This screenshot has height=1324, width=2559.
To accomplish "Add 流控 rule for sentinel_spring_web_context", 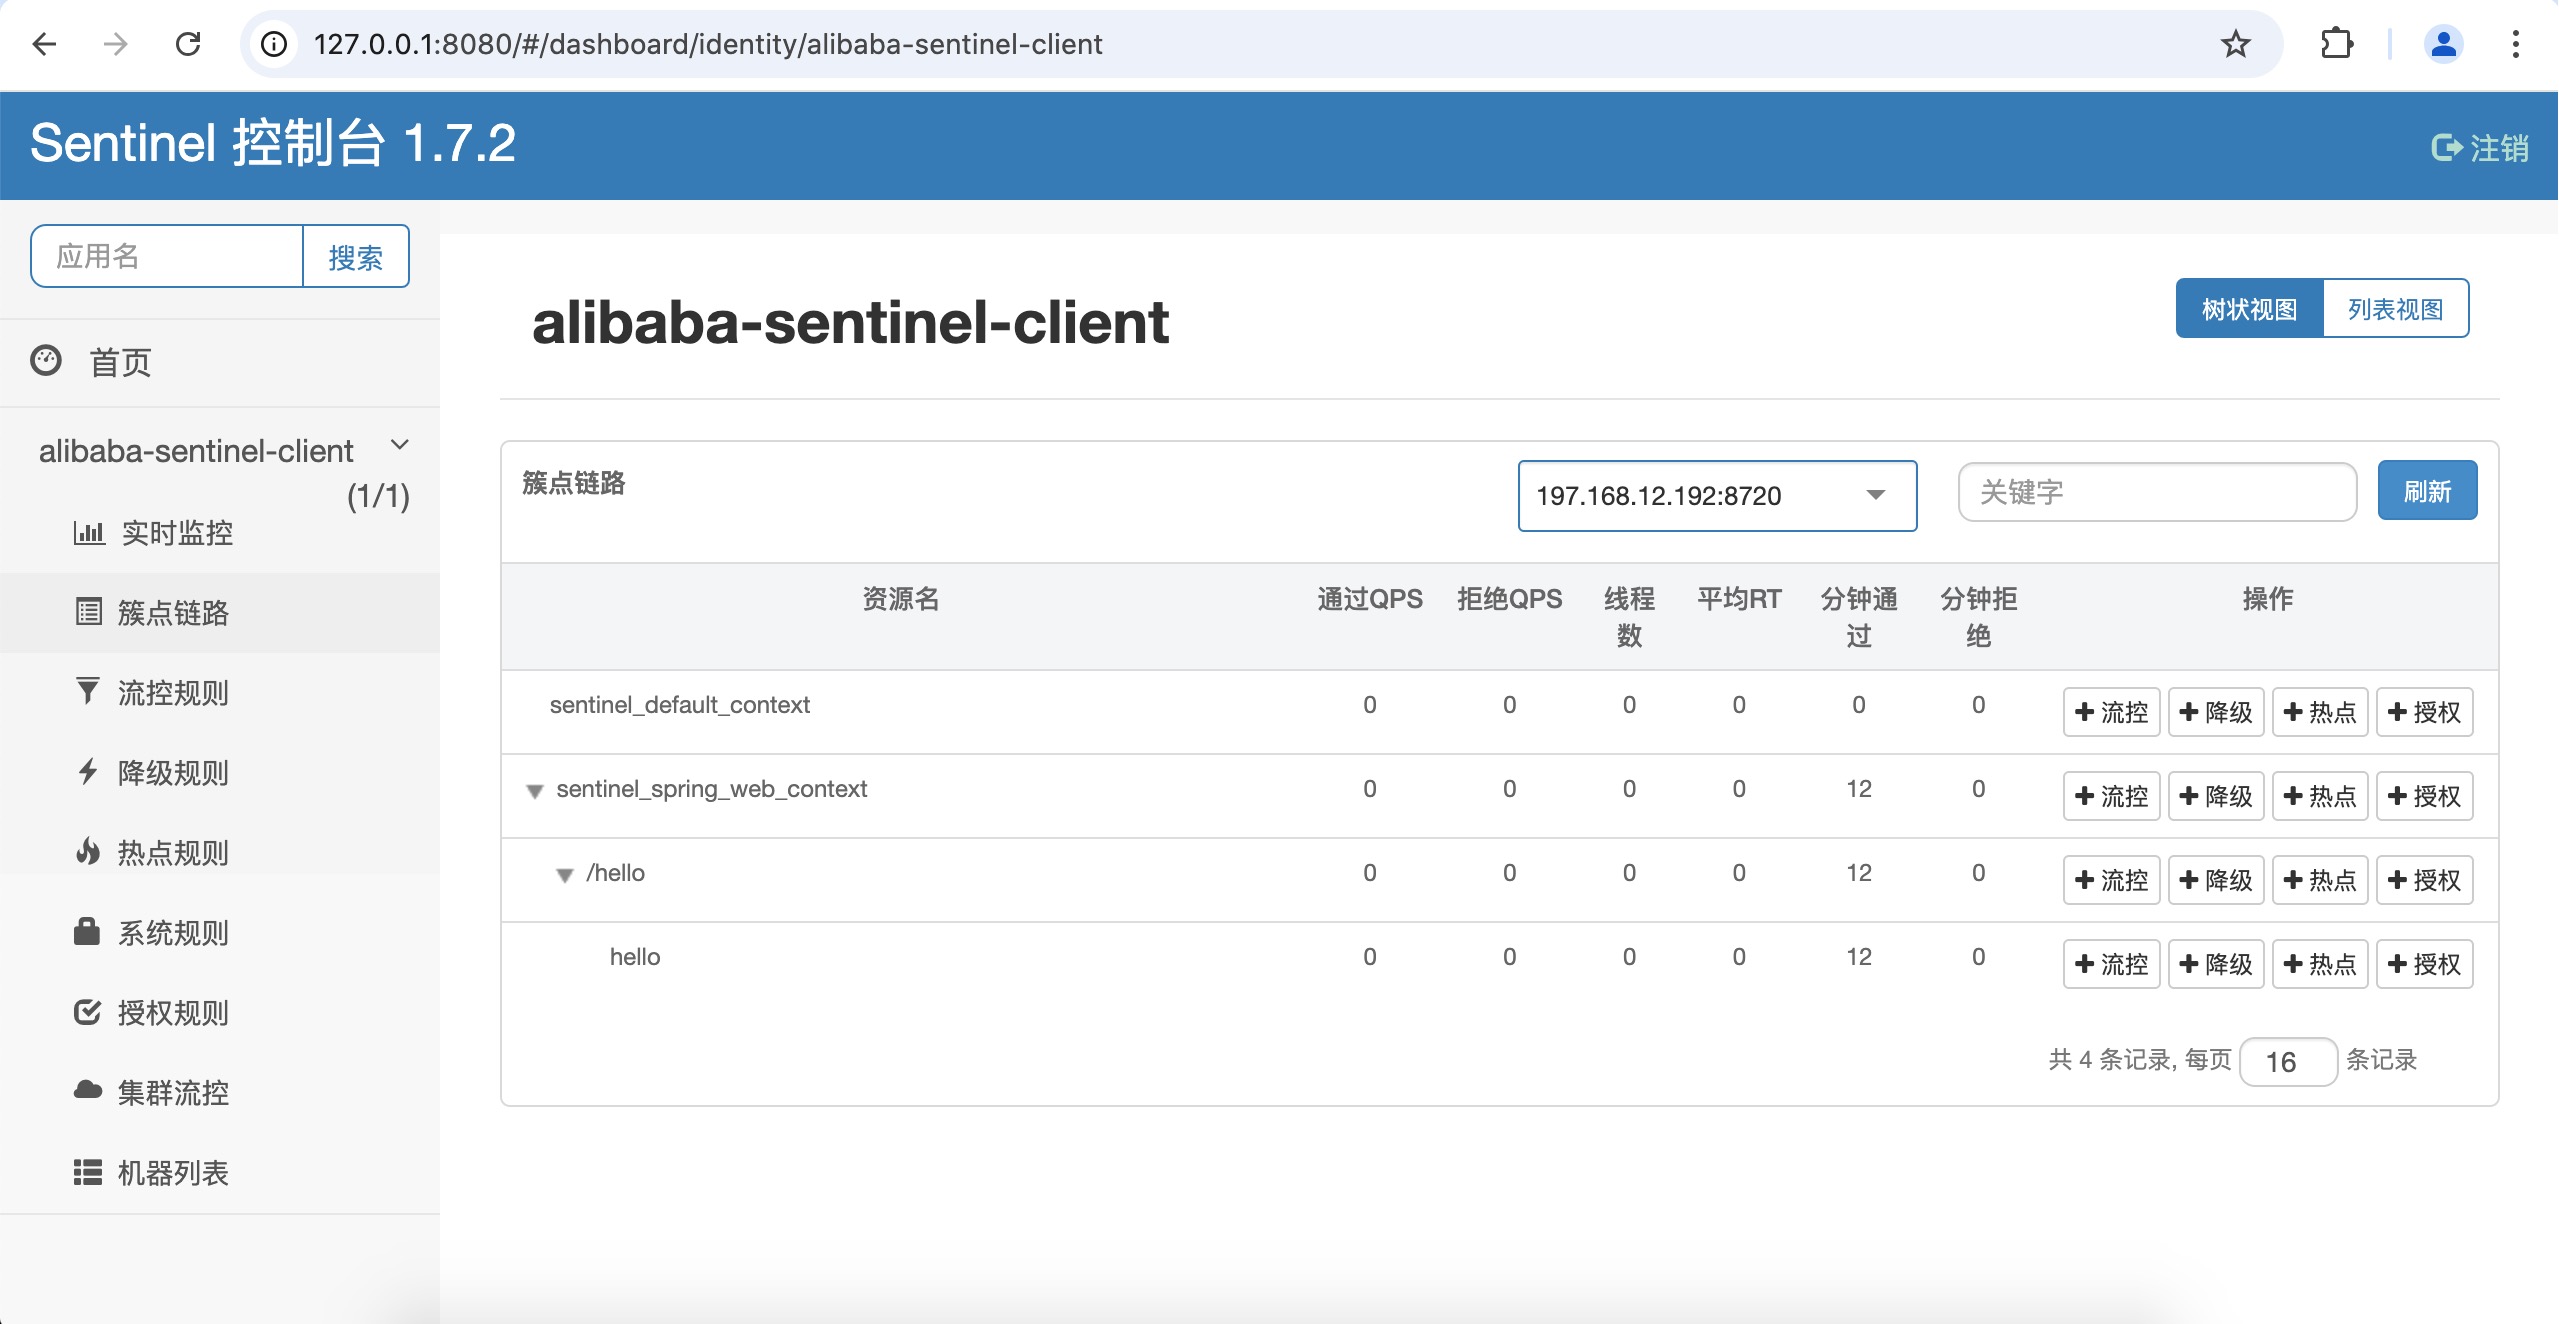I will [2111, 796].
